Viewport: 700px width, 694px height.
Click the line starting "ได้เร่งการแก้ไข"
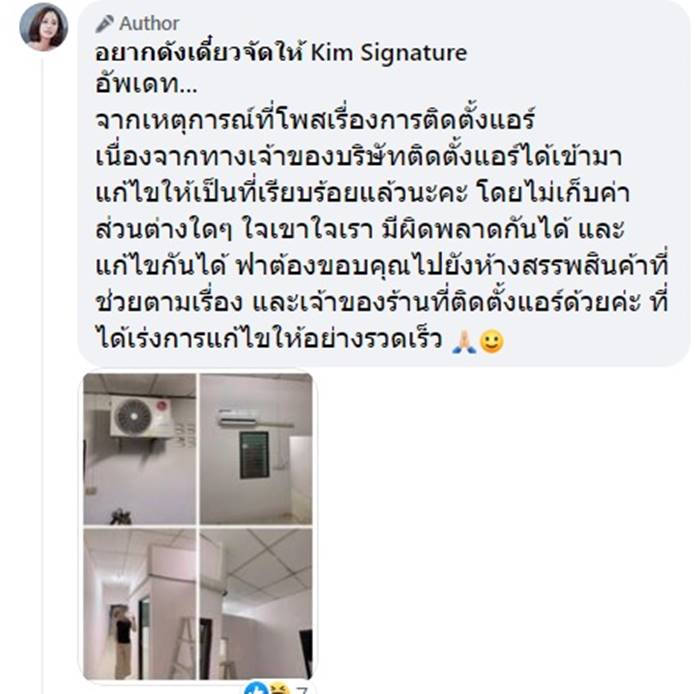click(x=269, y=340)
